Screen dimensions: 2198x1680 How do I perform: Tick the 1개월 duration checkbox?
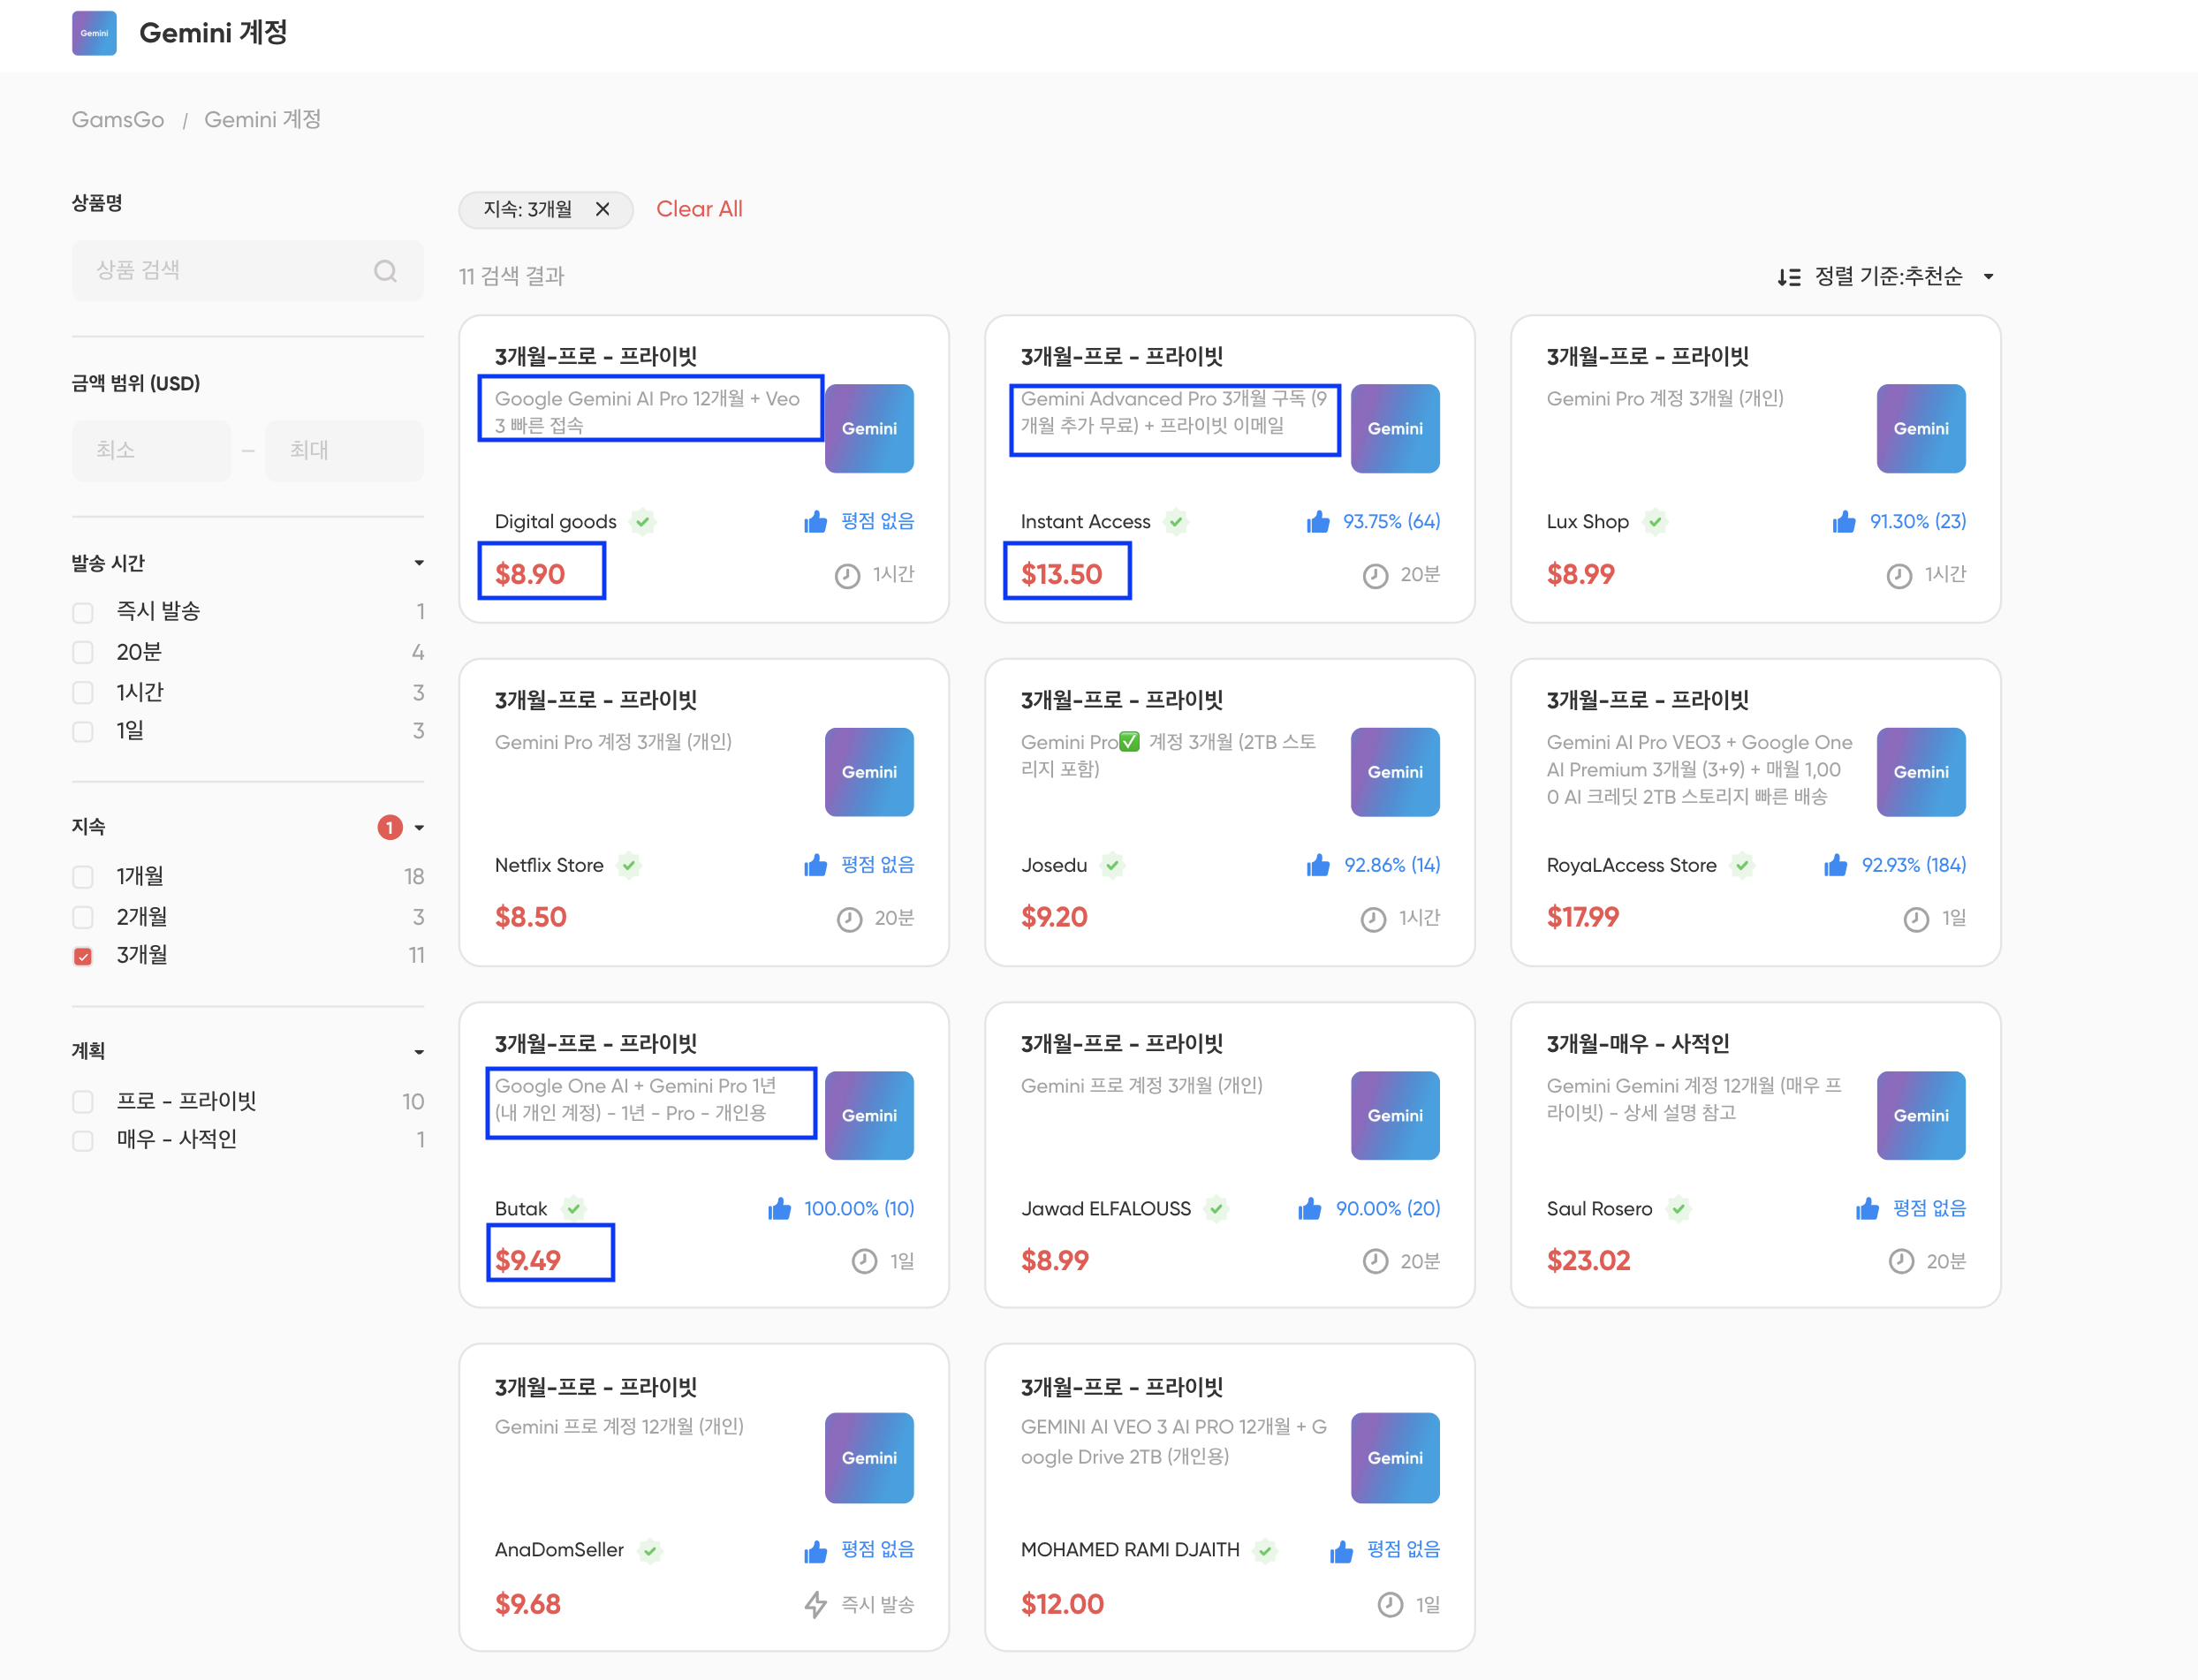[x=83, y=877]
